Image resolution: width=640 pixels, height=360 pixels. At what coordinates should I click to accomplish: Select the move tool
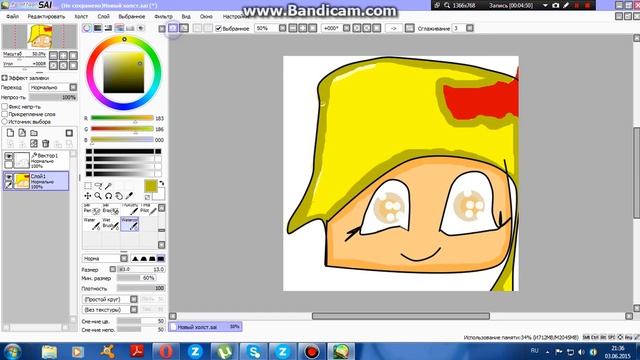(88, 196)
